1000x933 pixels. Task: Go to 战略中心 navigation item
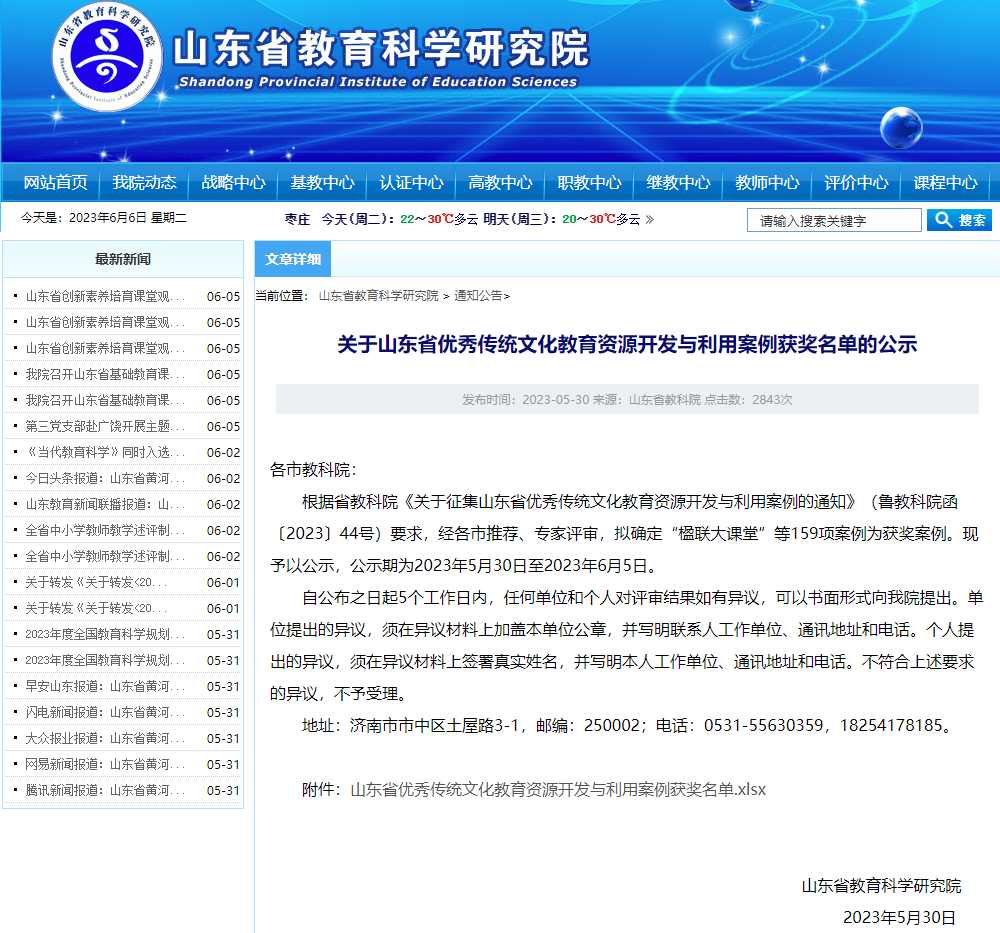point(233,182)
